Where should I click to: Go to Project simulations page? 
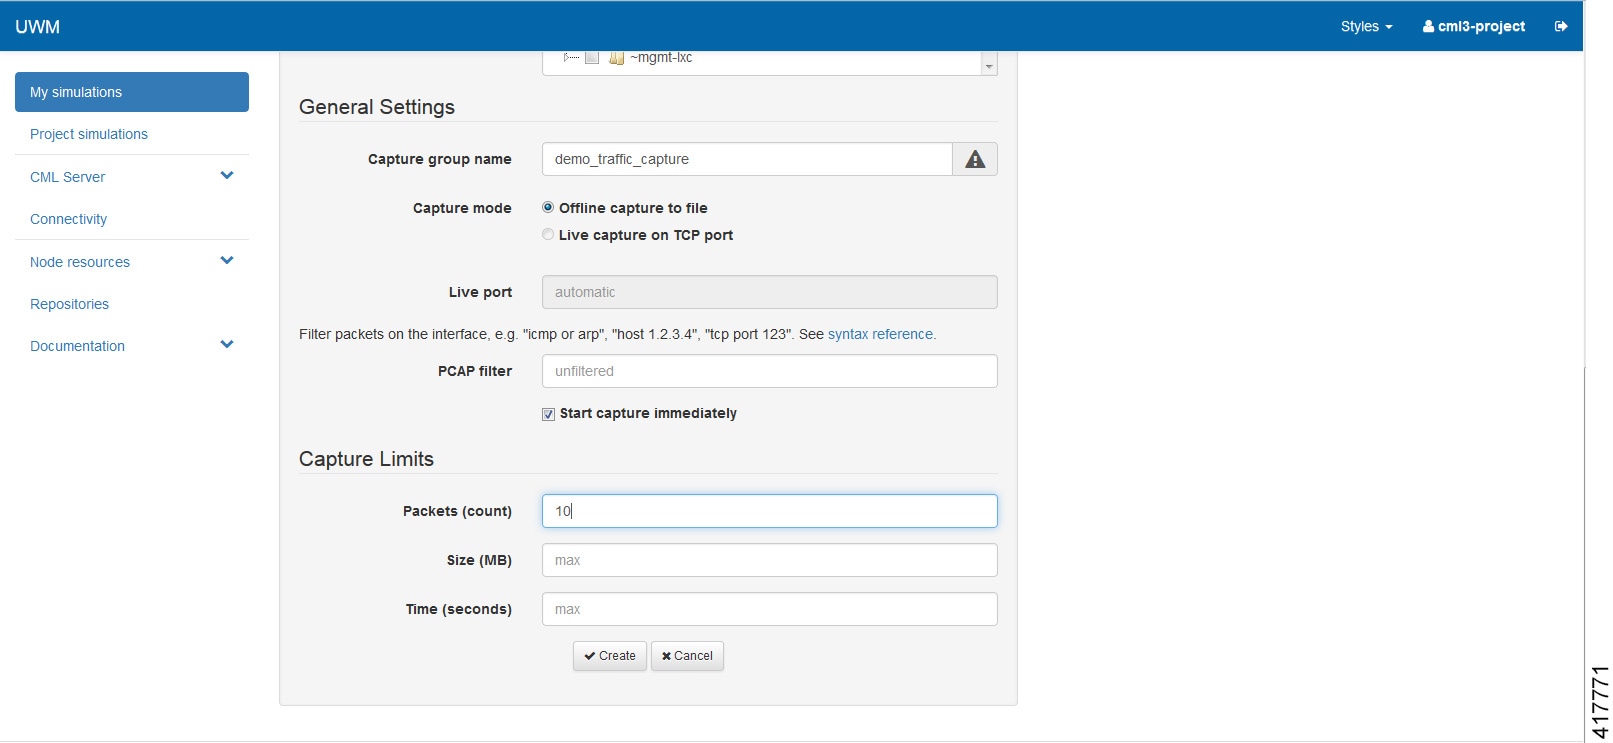pyautogui.click(x=89, y=134)
